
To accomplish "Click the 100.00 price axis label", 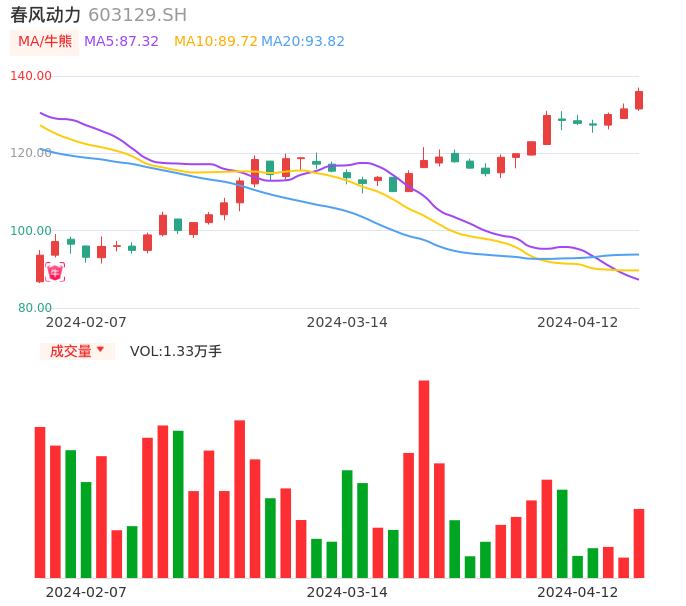I will point(31,231).
